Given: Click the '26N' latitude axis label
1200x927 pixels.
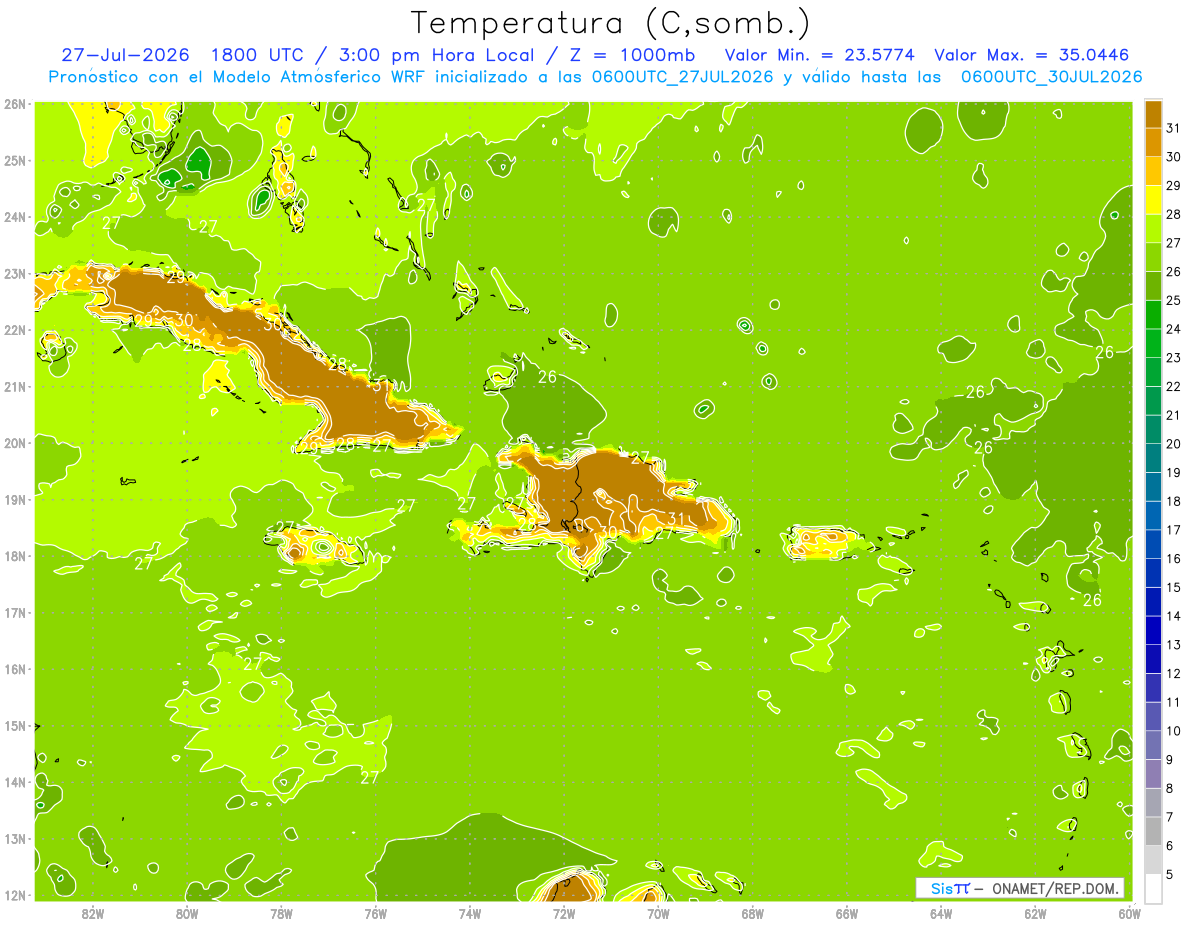Looking at the screenshot, I should pyautogui.click(x=15, y=103).
